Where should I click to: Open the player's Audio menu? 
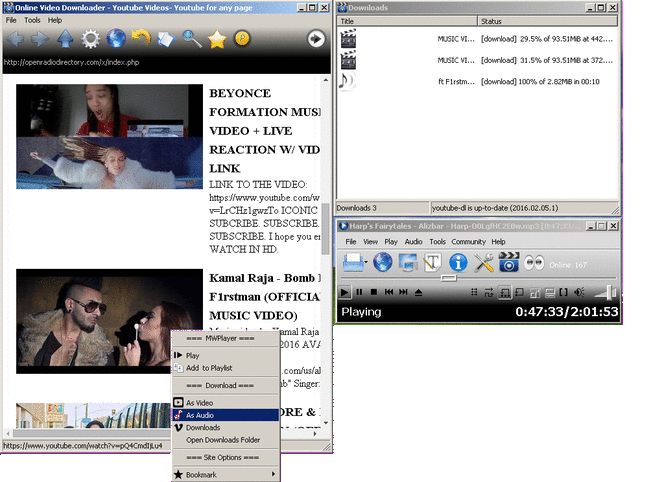[413, 242]
